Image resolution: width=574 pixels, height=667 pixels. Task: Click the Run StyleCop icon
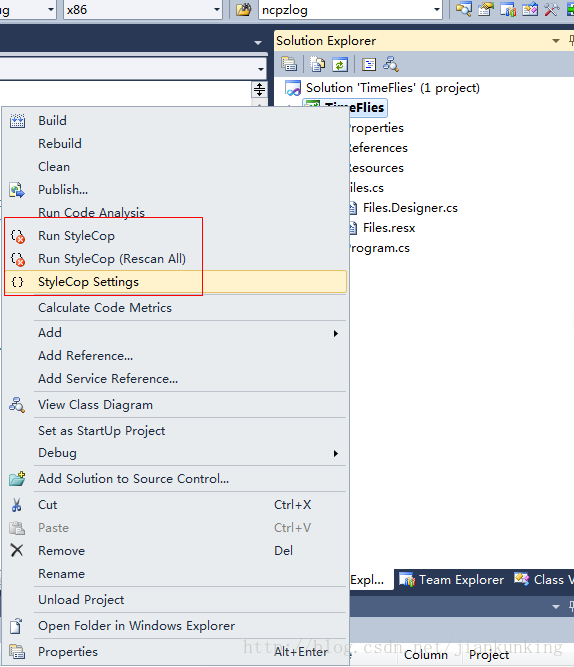pyautogui.click(x=17, y=236)
